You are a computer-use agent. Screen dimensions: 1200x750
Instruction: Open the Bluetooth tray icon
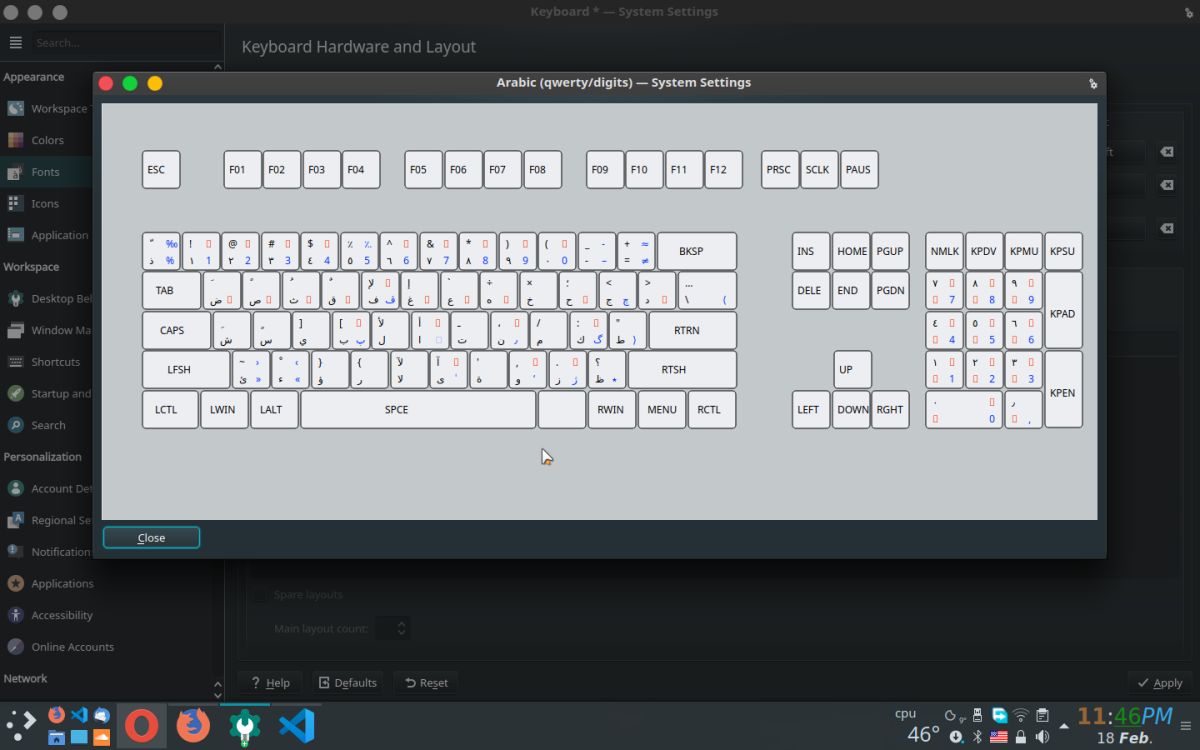click(978, 737)
